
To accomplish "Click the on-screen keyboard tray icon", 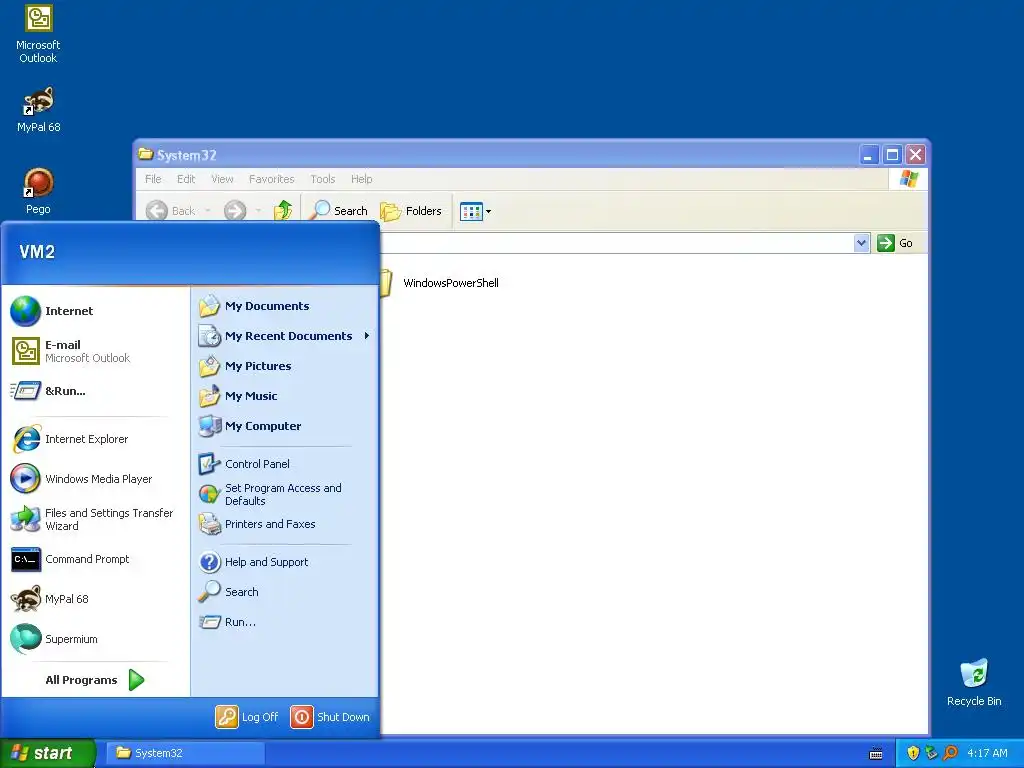I will point(876,754).
